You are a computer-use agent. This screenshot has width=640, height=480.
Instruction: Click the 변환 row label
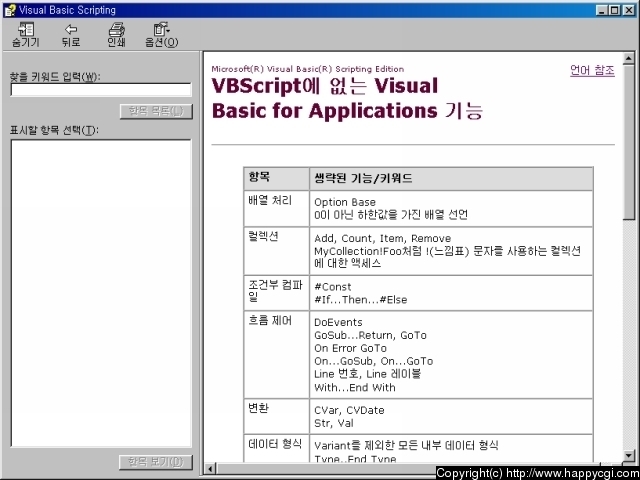pyautogui.click(x=258, y=408)
